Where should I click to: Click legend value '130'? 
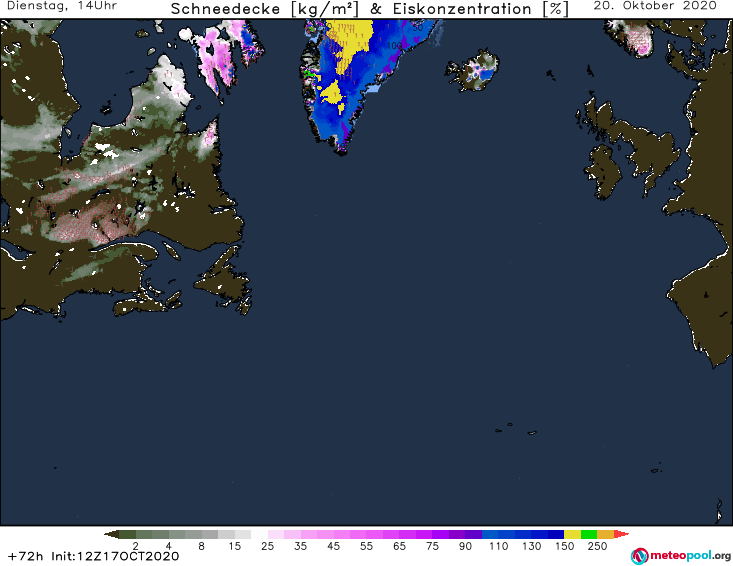pos(532,546)
